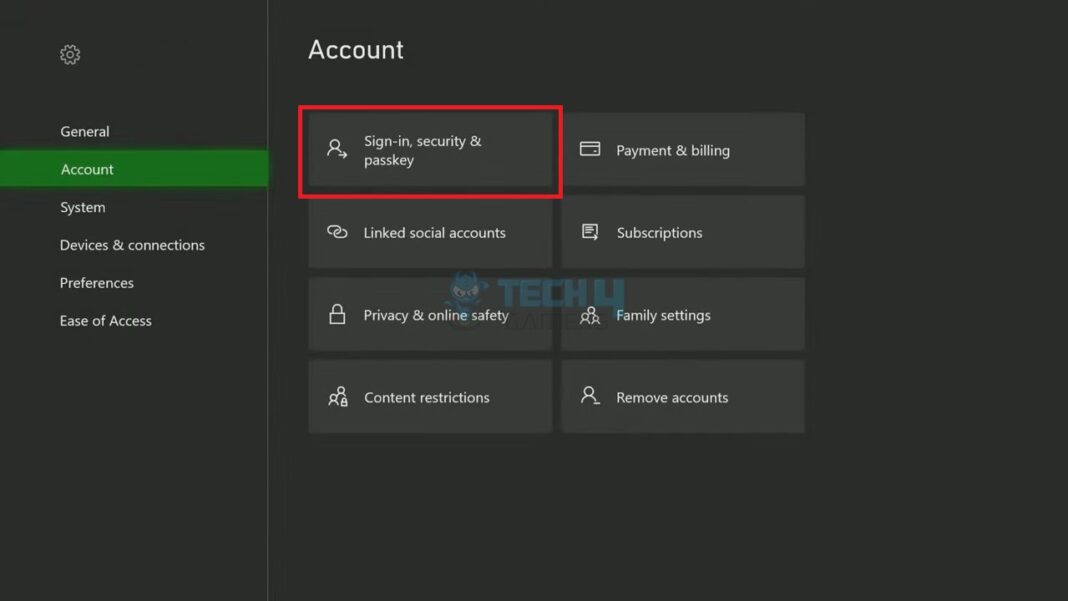Open Content restrictions
The height and width of the screenshot is (601, 1068).
point(430,397)
